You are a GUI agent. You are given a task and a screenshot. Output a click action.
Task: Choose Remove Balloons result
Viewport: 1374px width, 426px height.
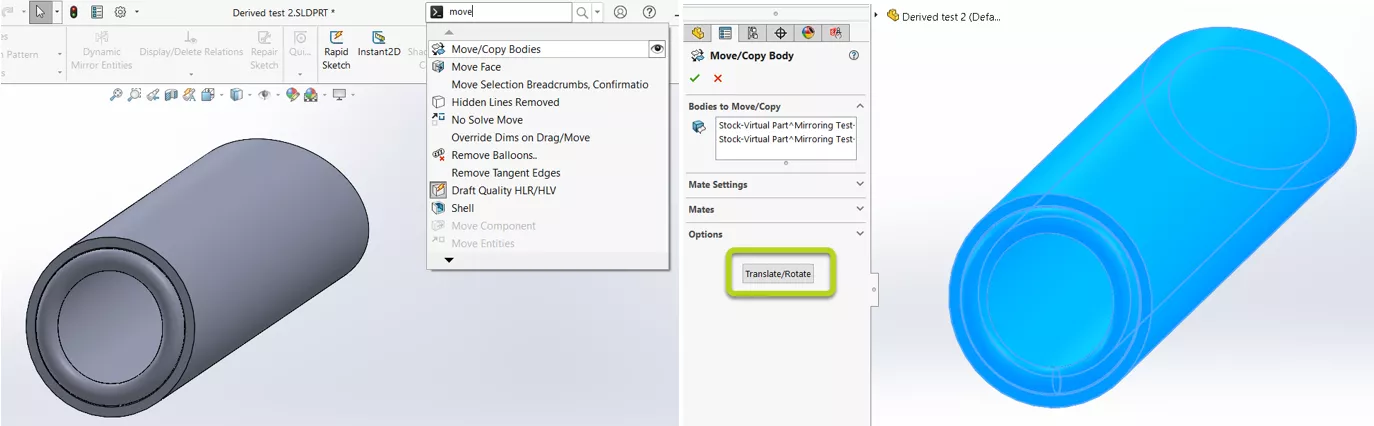[548, 155]
